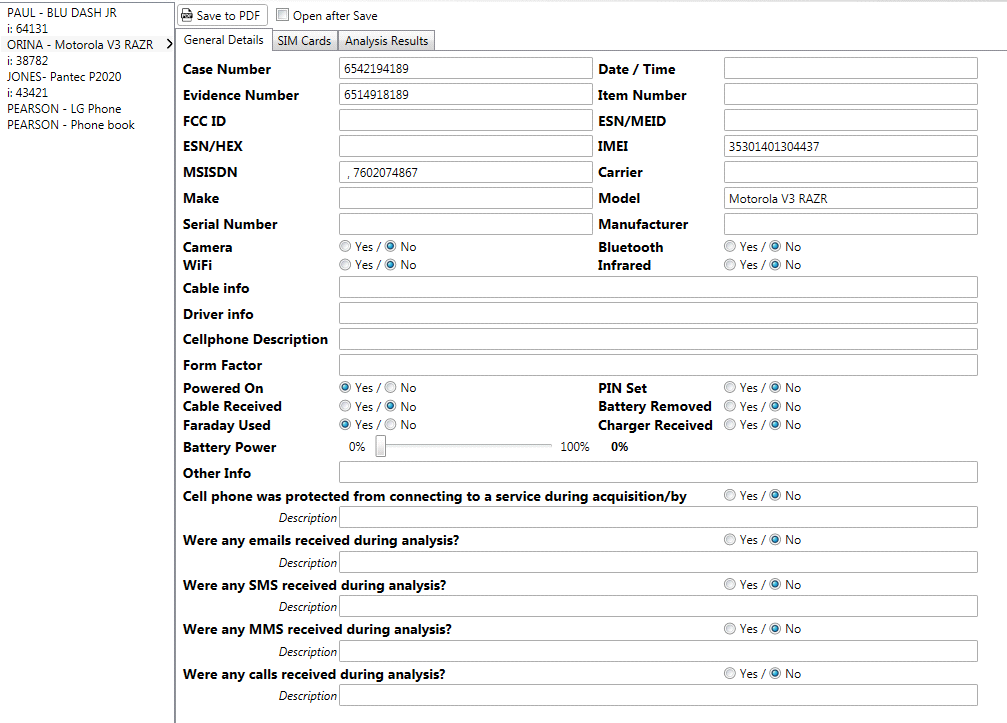Image resolution: width=1007 pixels, height=723 pixels.
Task: Select the i: 64131 list row
Action: [28, 28]
